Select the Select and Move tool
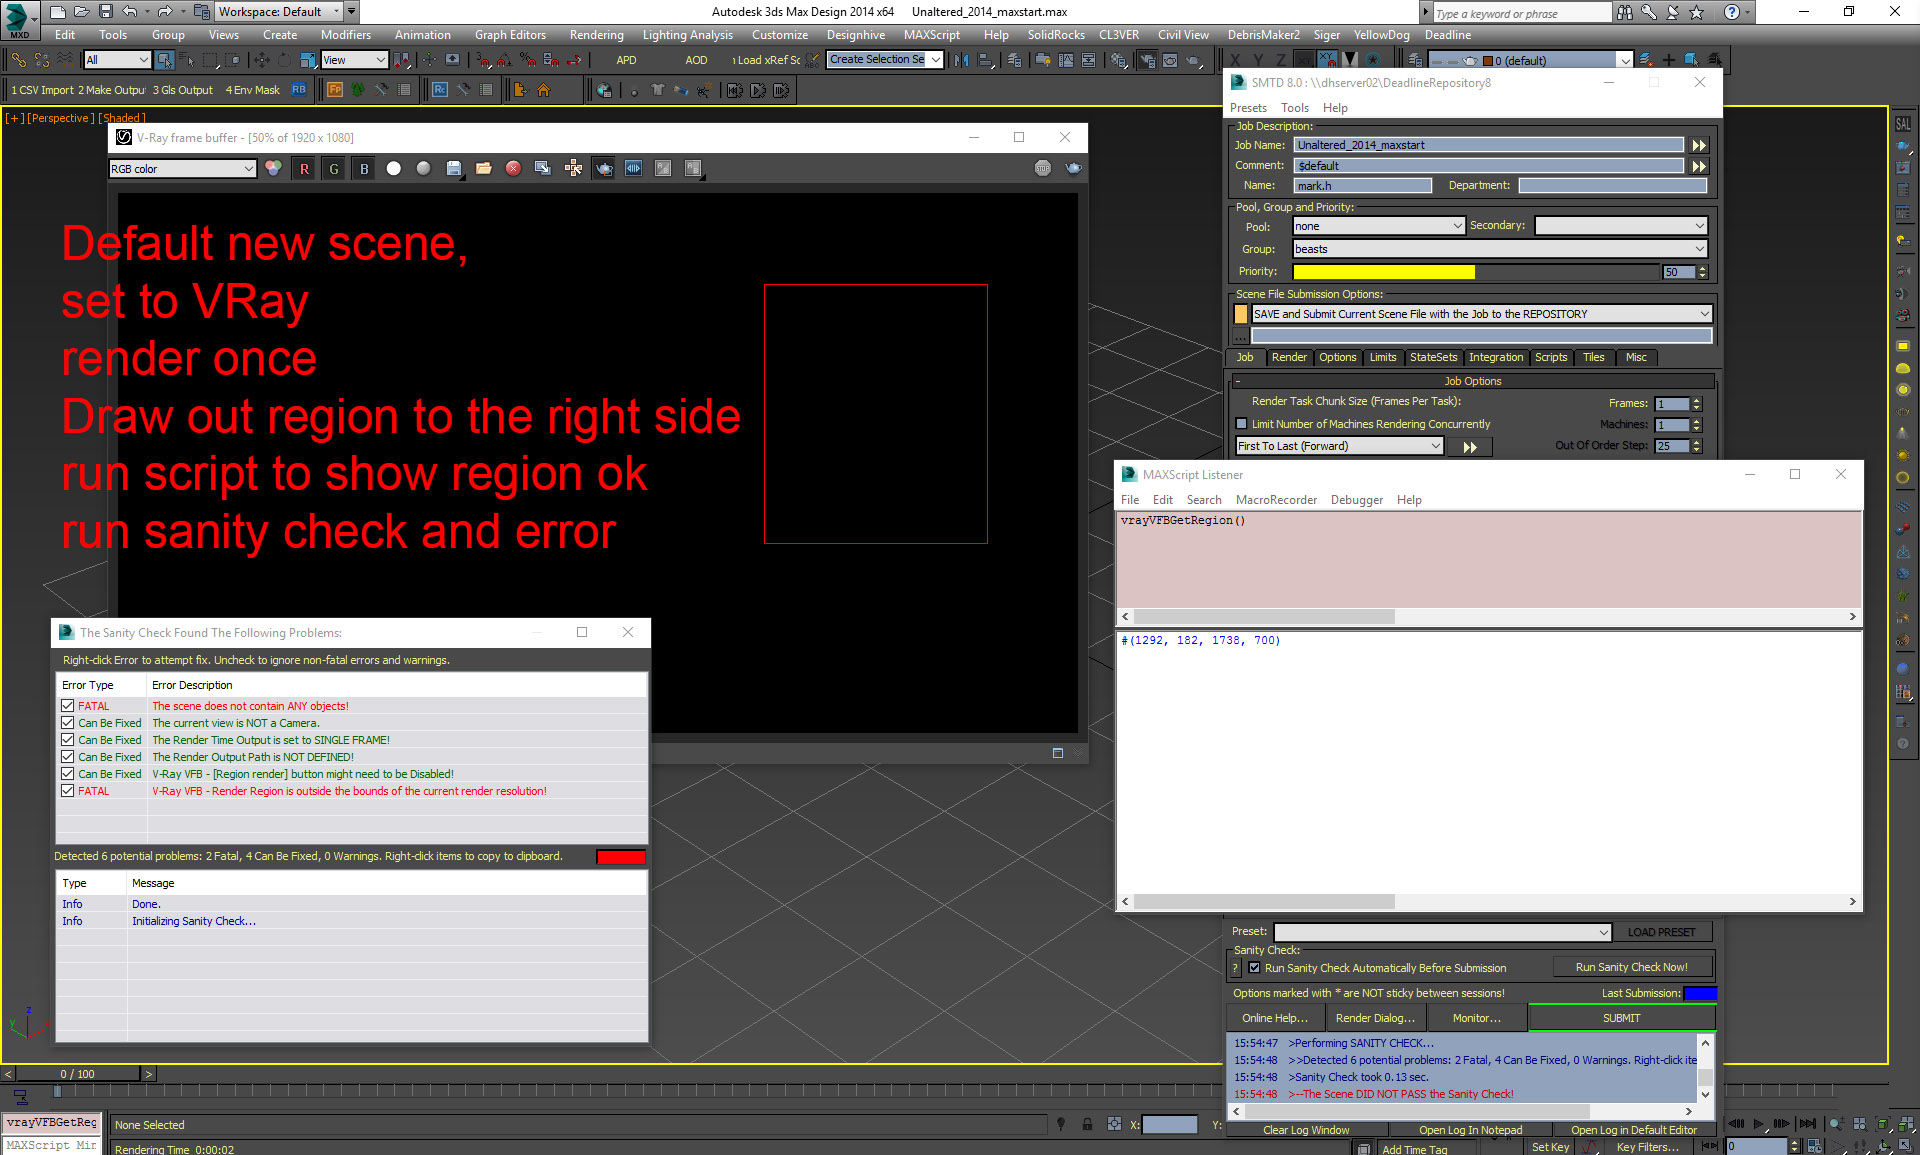Viewport: 1920px width, 1155px height. click(x=262, y=60)
